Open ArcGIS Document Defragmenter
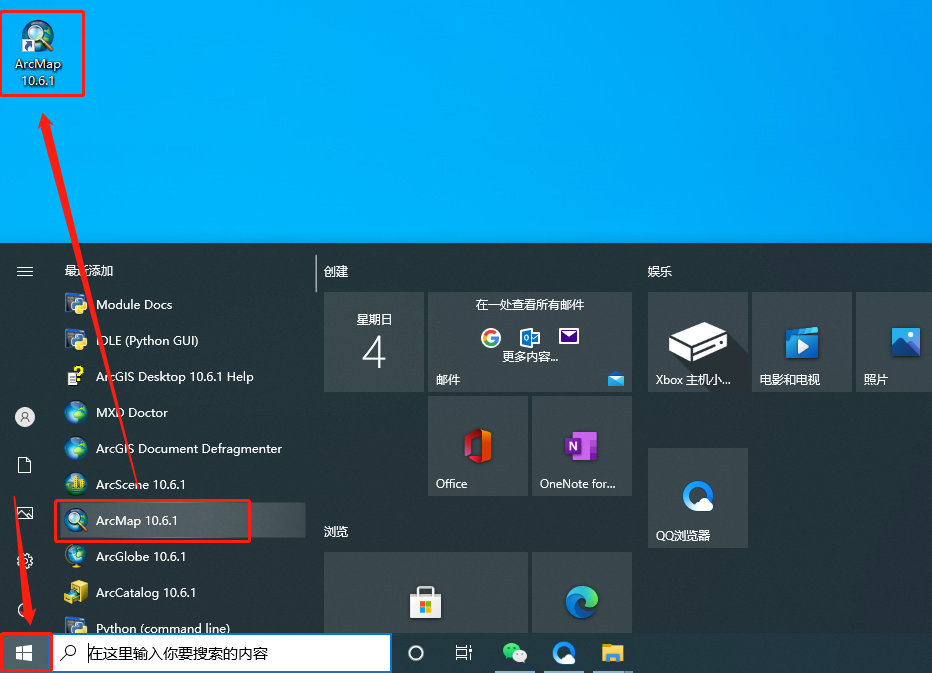Screen dimensions: 932x673 tap(181, 448)
